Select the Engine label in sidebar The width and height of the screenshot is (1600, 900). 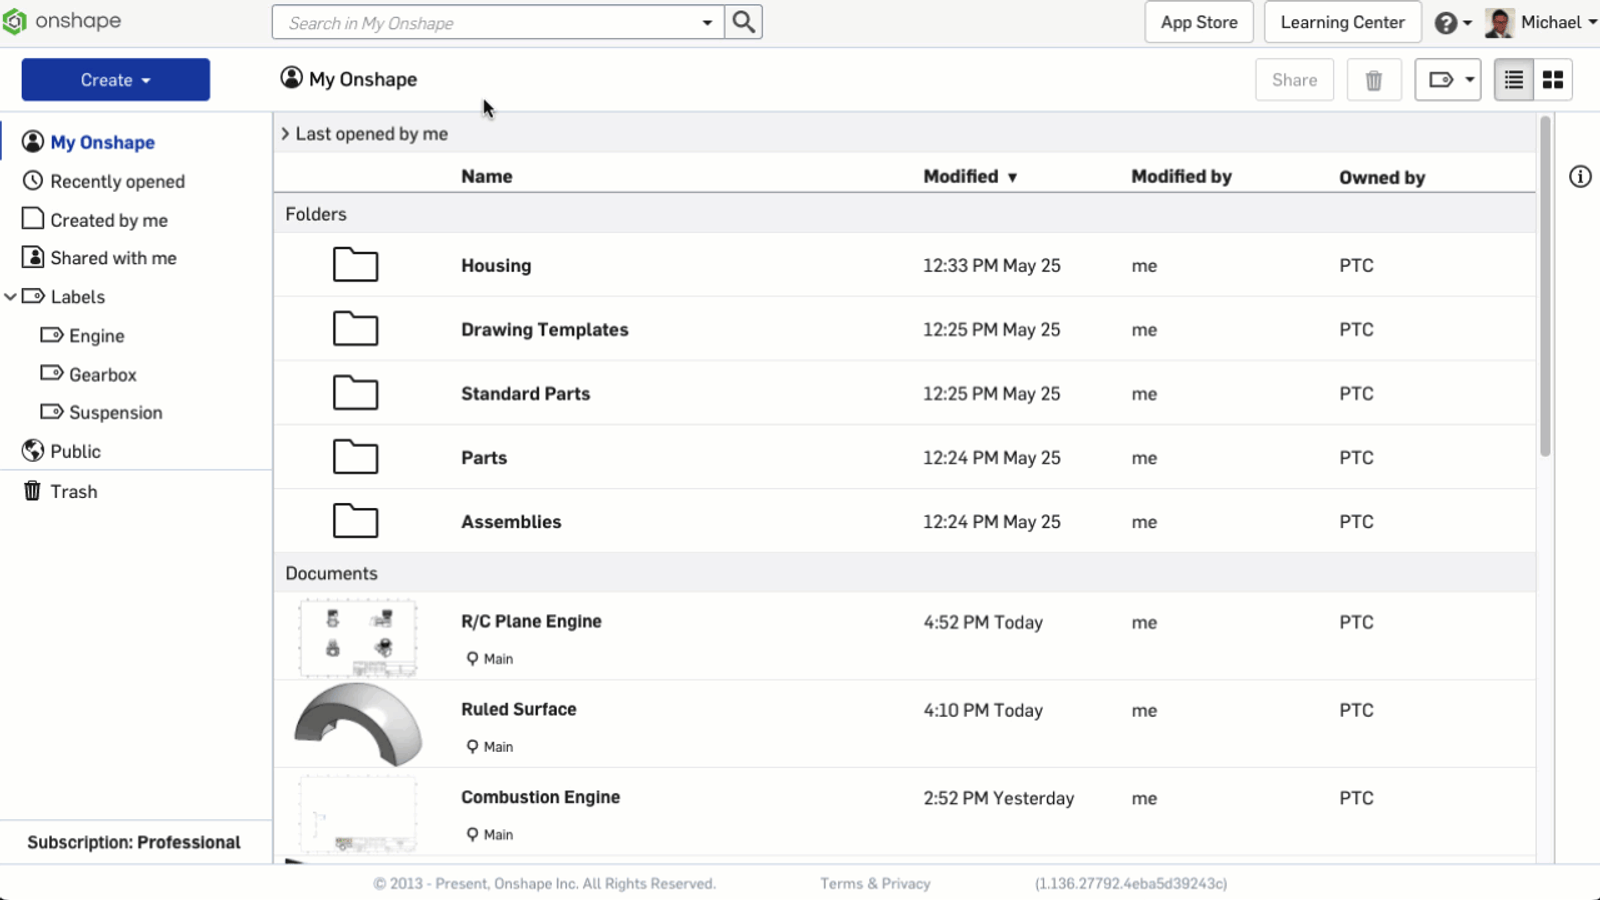(x=96, y=336)
